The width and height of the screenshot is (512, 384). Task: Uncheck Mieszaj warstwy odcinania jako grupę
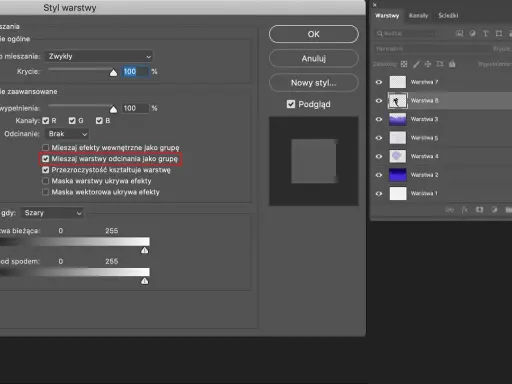46,159
